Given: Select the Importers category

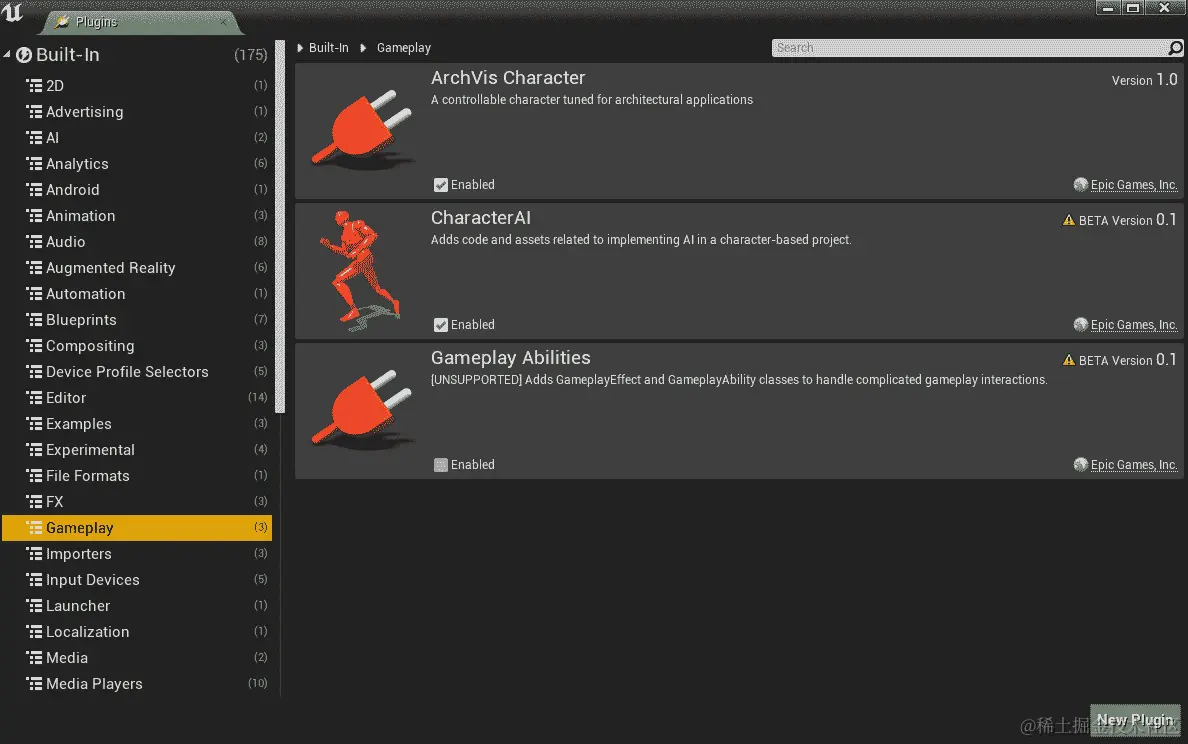Looking at the screenshot, I should pos(136,554).
